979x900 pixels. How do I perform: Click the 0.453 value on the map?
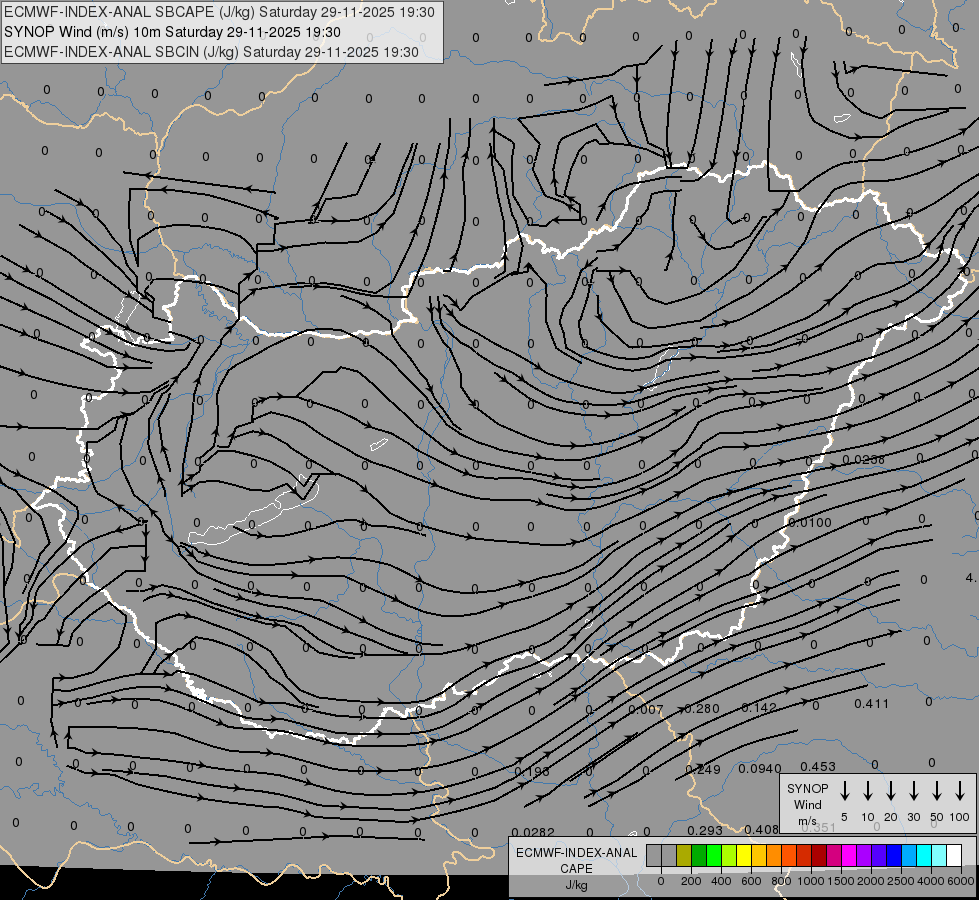818,766
